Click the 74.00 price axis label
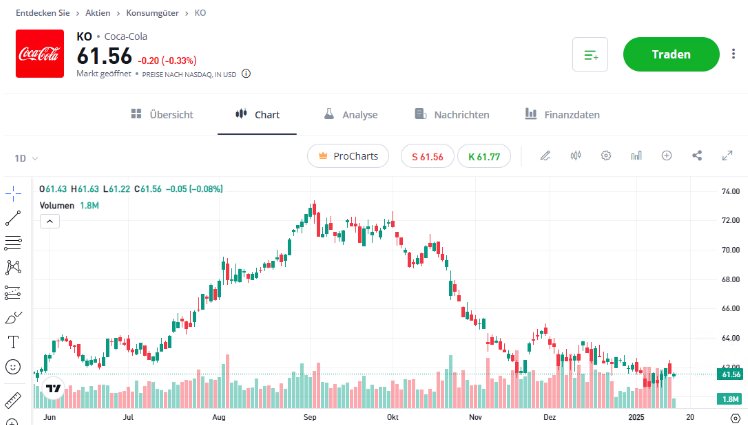This screenshot has height=425, width=748. pyautogui.click(x=730, y=191)
